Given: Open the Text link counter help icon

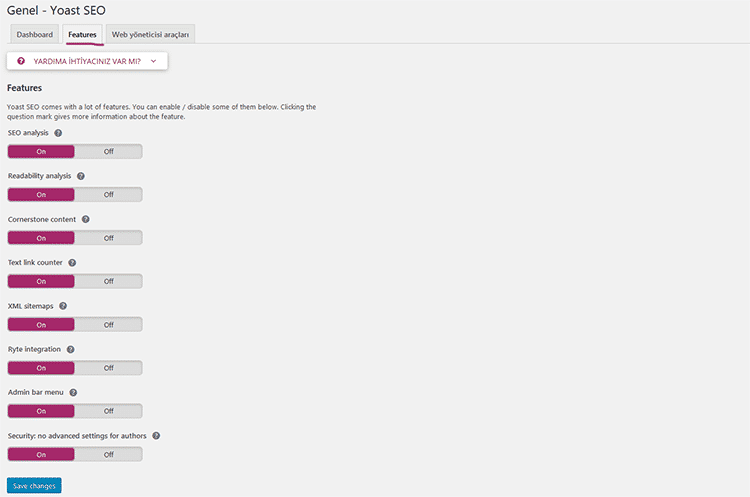Looking at the screenshot, I should [72, 263].
